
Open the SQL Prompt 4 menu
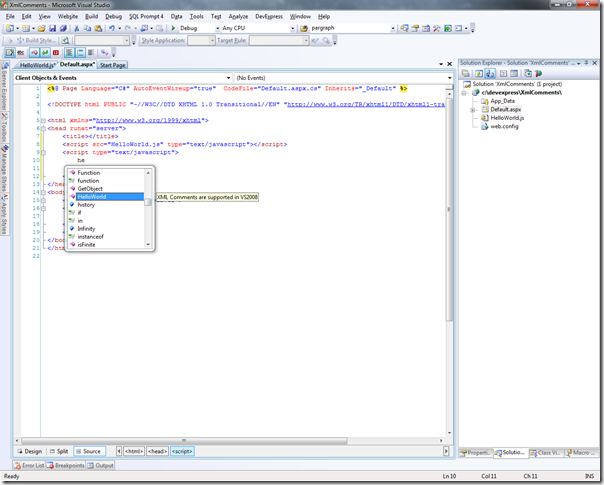tap(146, 17)
